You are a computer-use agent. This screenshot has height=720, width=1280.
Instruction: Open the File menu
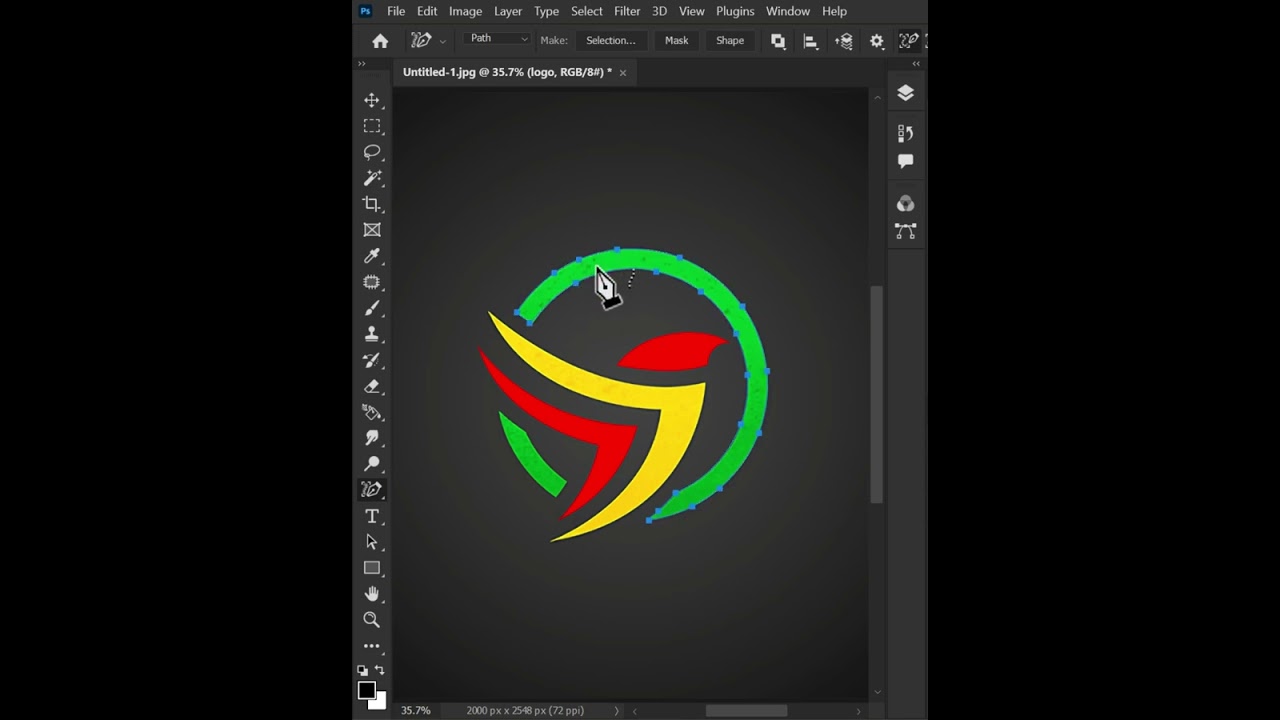[x=396, y=11]
